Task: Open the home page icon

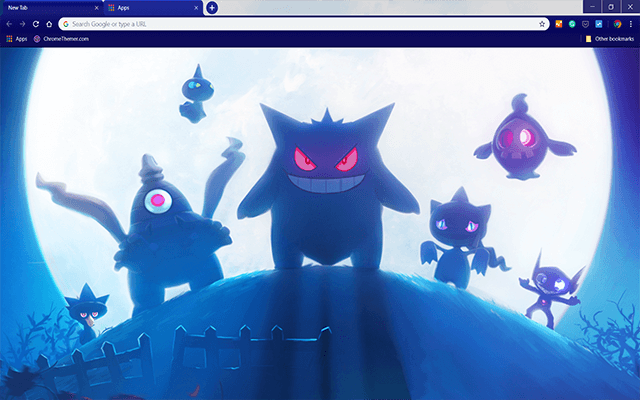Action: point(49,24)
